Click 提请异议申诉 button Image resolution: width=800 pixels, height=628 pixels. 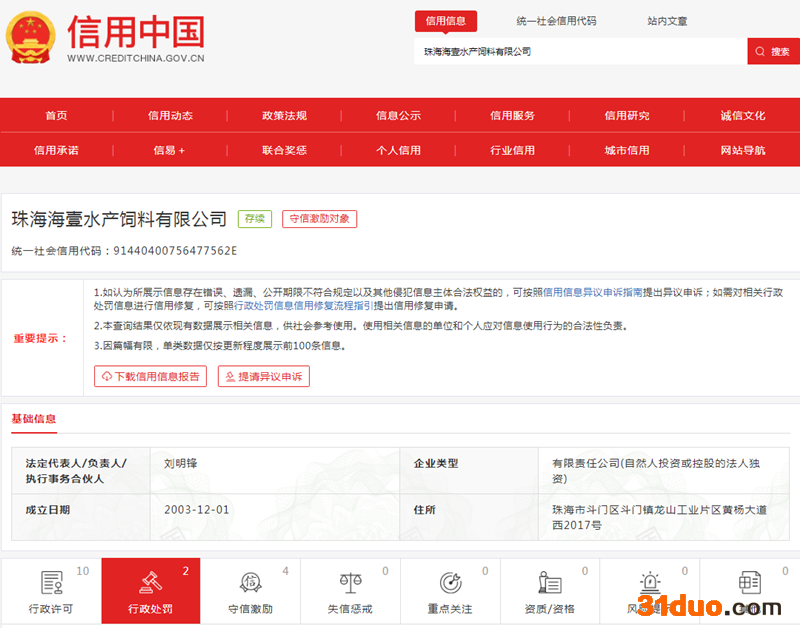click(264, 376)
